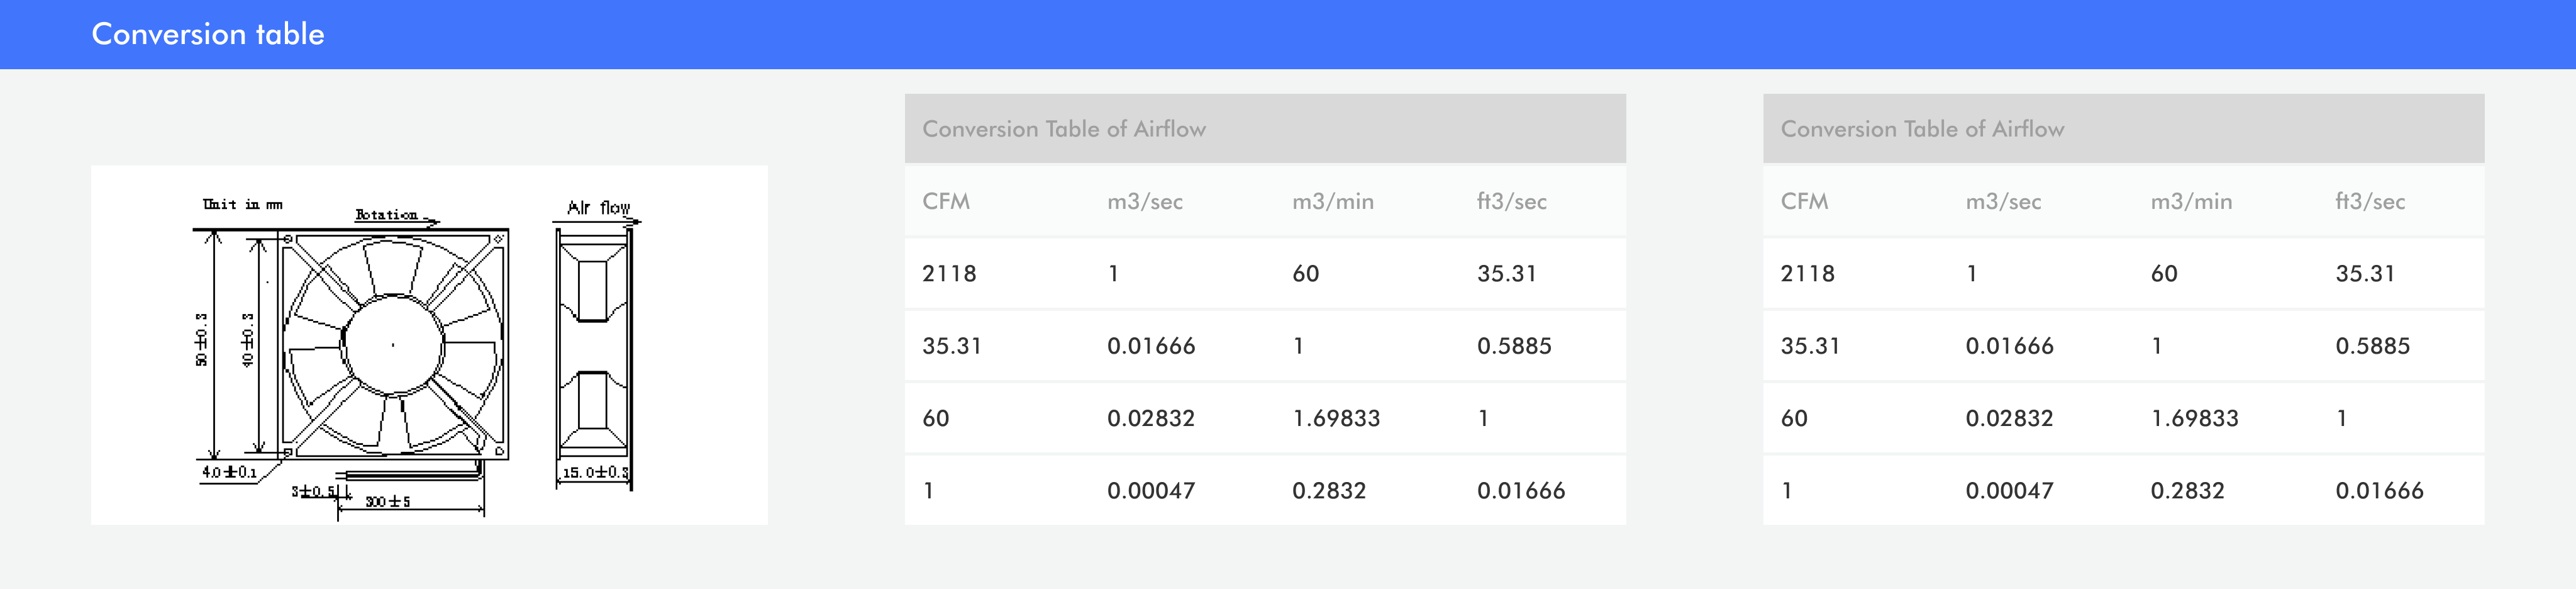This screenshot has width=2576, height=589.
Task: Click the 60 in right table's CFM column
Action: (1793, 418)
